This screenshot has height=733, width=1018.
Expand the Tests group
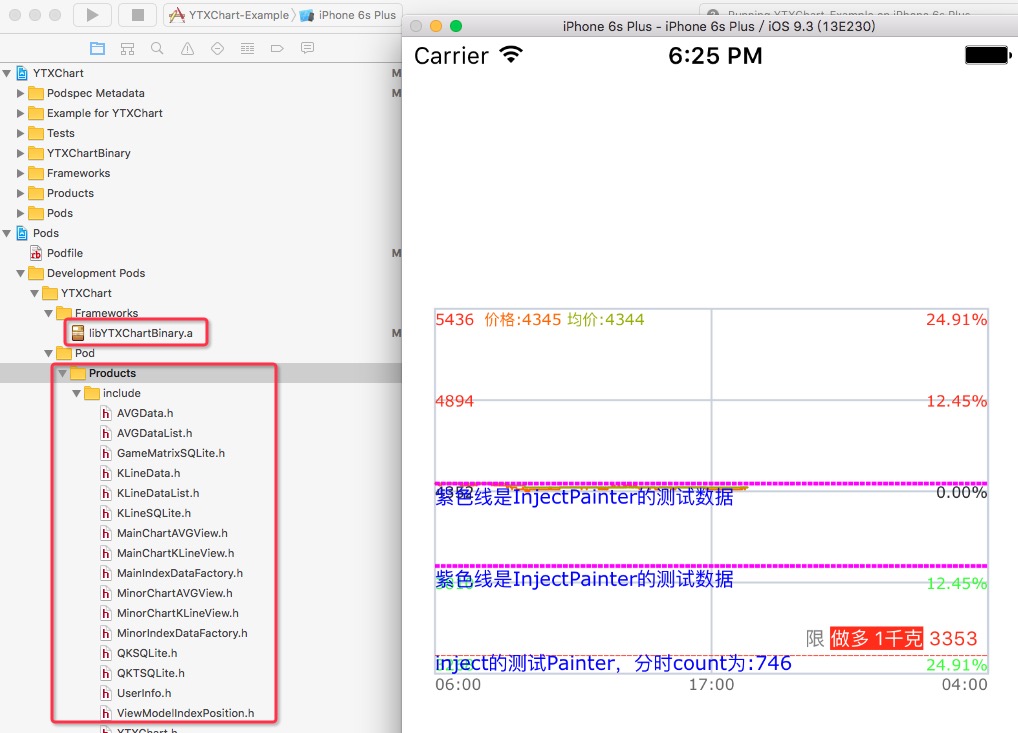click(19, 133)
